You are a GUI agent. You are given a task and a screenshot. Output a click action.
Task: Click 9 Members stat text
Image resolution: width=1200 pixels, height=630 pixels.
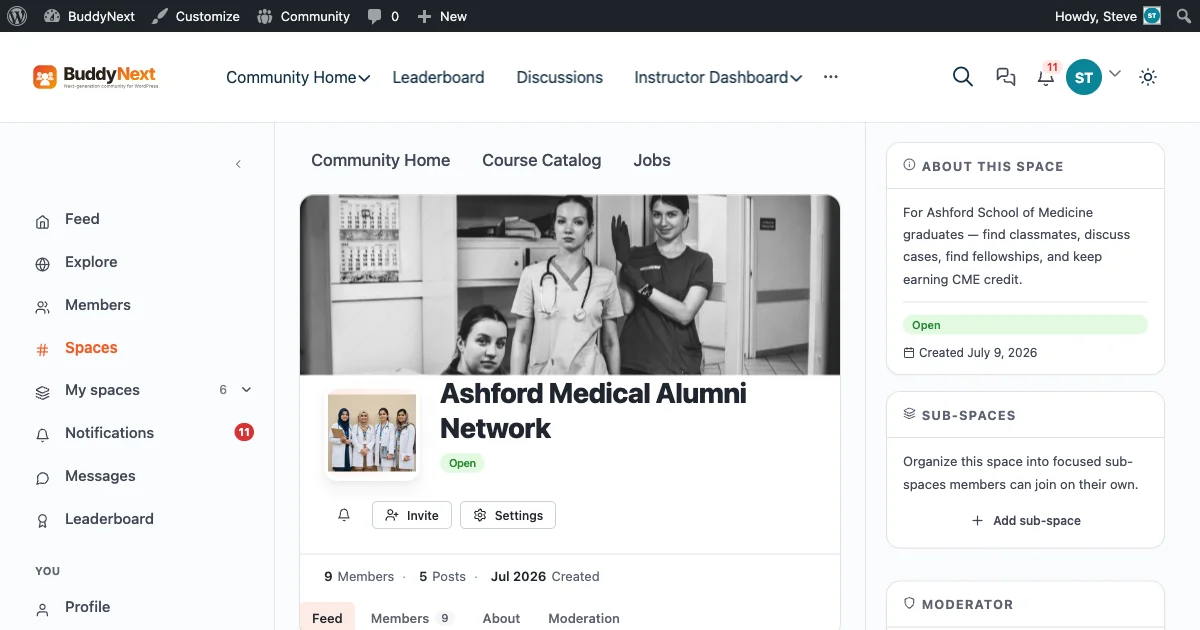[359, 577]
